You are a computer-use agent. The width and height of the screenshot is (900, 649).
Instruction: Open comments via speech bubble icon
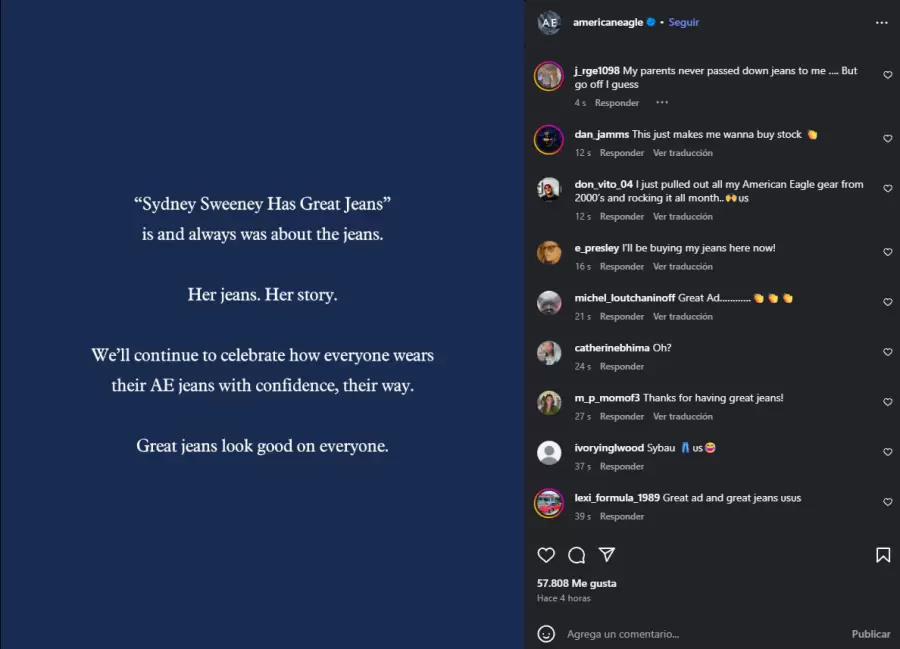click(x=577, y=555)
